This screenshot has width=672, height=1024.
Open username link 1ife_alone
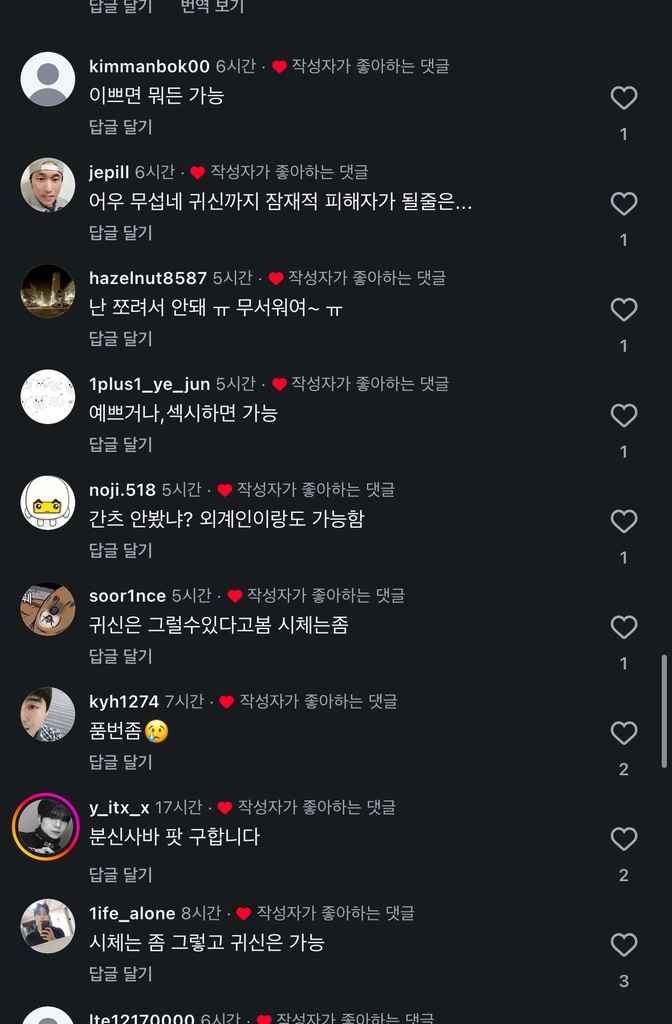pyautogui.click(x=132, y=913)
